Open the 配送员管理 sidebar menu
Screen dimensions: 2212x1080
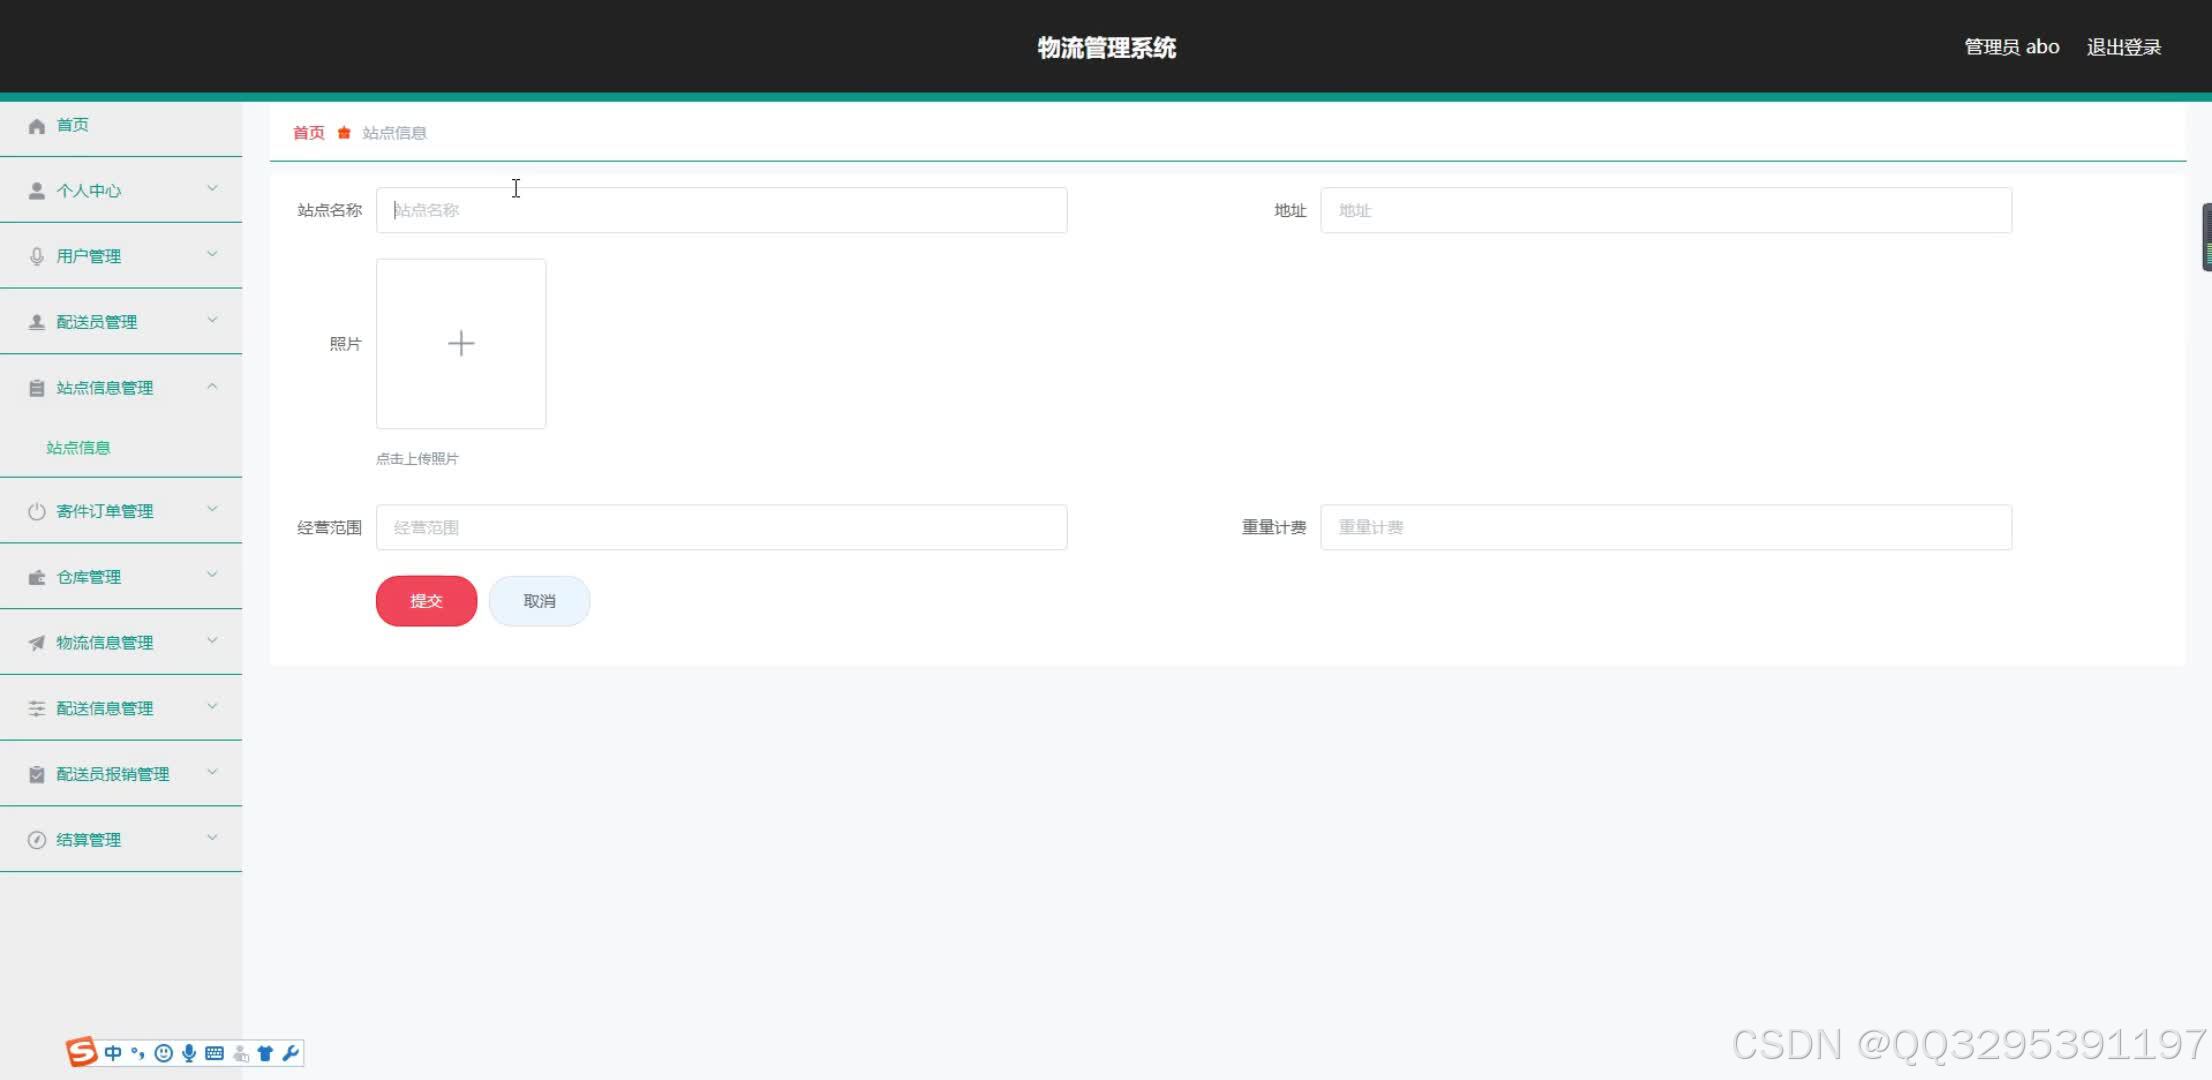click(121, 322)
